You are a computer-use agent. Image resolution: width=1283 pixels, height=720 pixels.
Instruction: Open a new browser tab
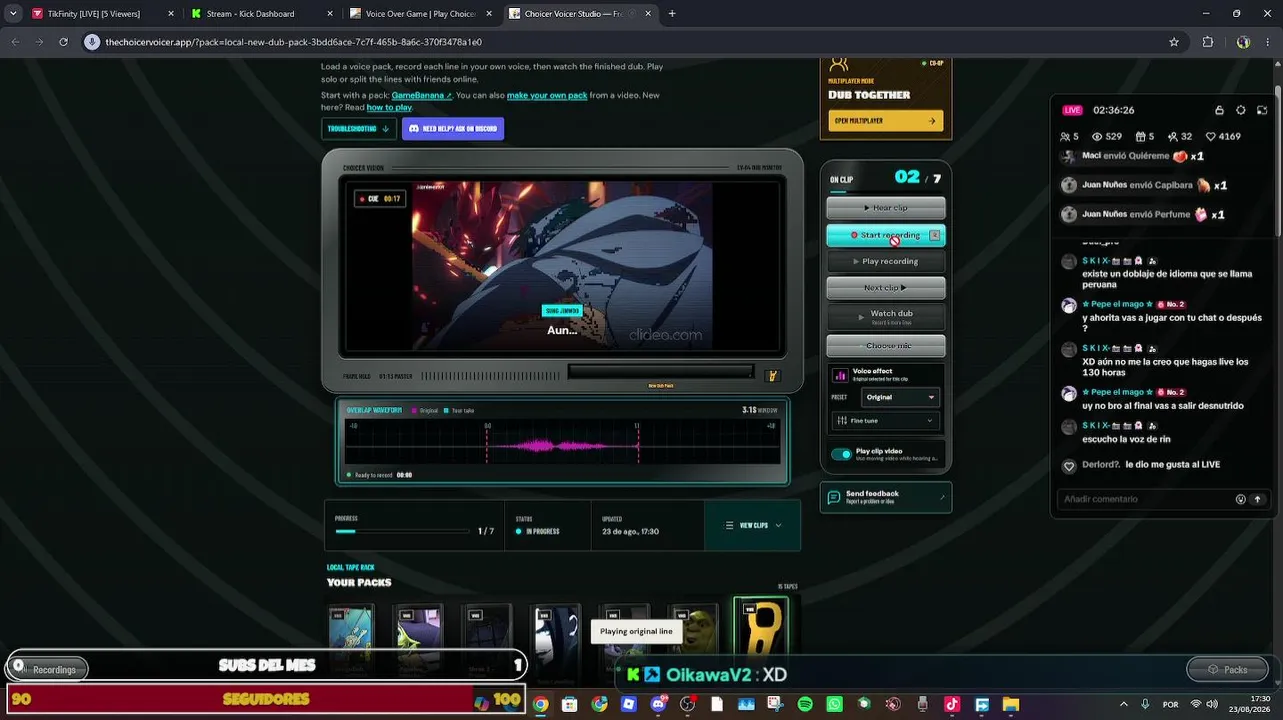pyautogui.click(x=672, y=14)
